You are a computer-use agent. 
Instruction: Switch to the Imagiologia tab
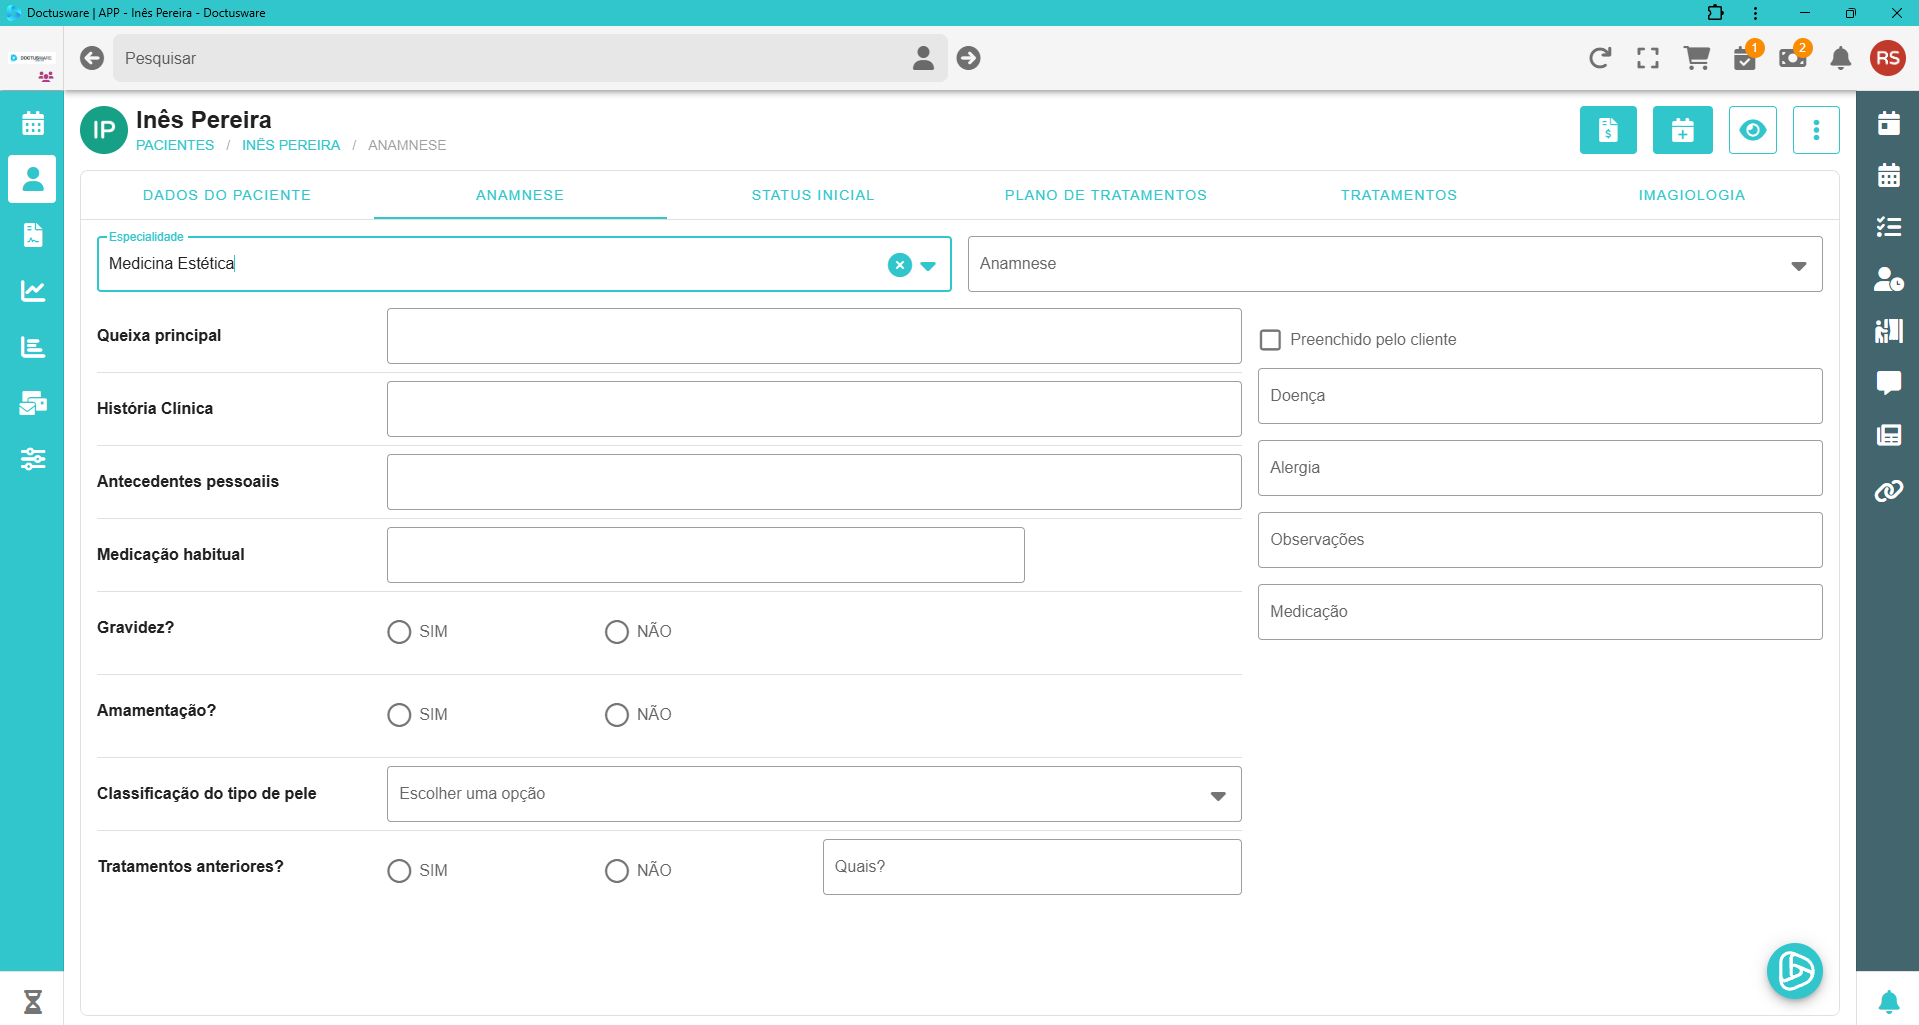point(1691,195)
